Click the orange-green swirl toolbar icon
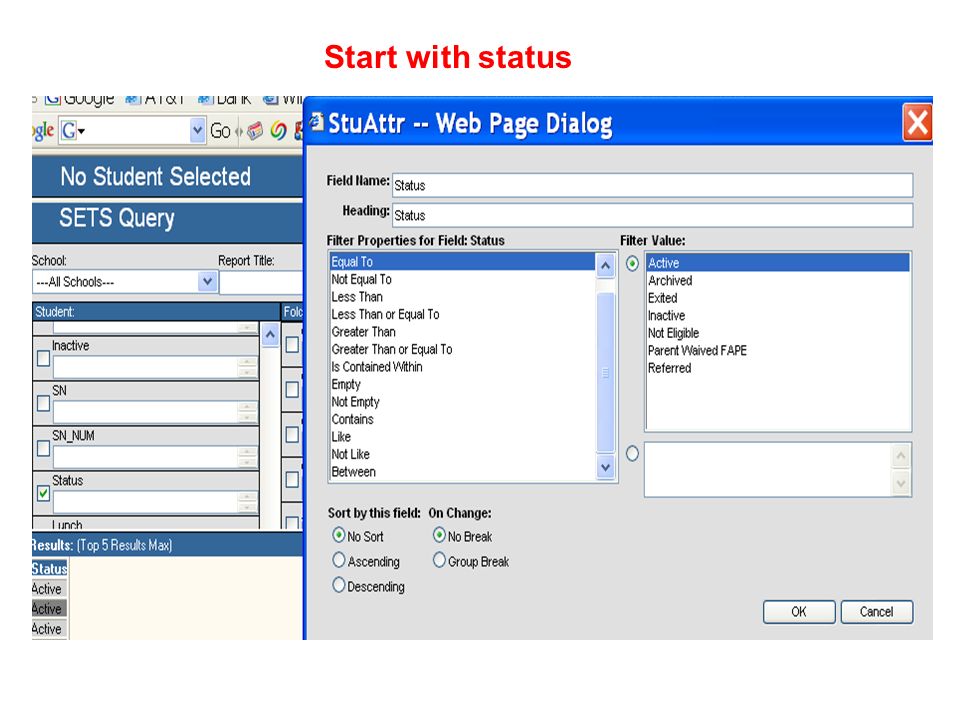This screenshot has width=960, height=720. (x=279, y=130)
